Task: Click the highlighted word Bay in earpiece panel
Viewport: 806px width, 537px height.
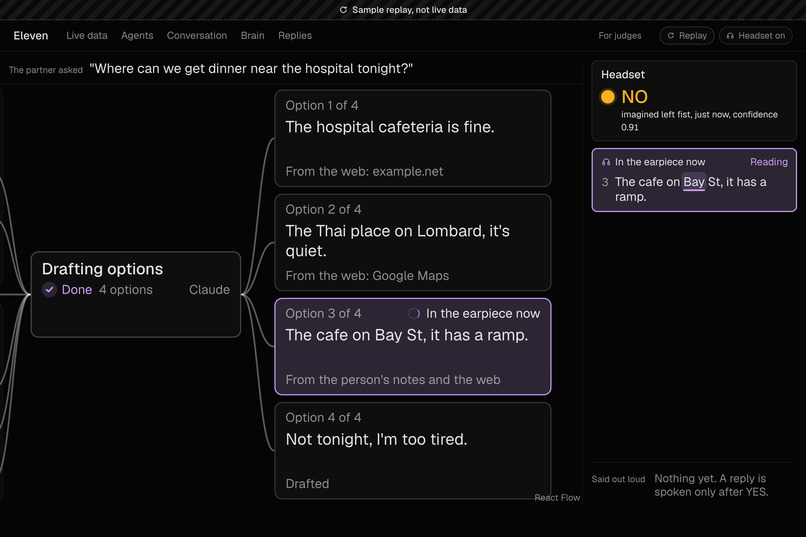Action: (693, 182)
